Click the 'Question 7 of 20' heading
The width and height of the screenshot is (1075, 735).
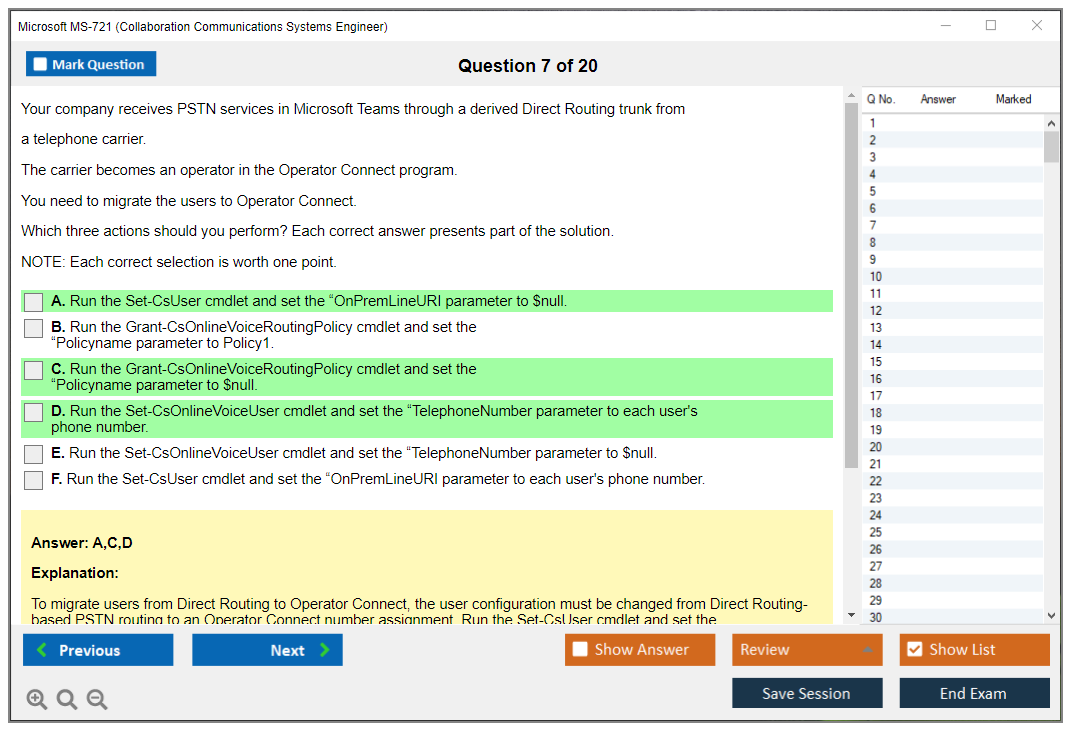[528, 66]
